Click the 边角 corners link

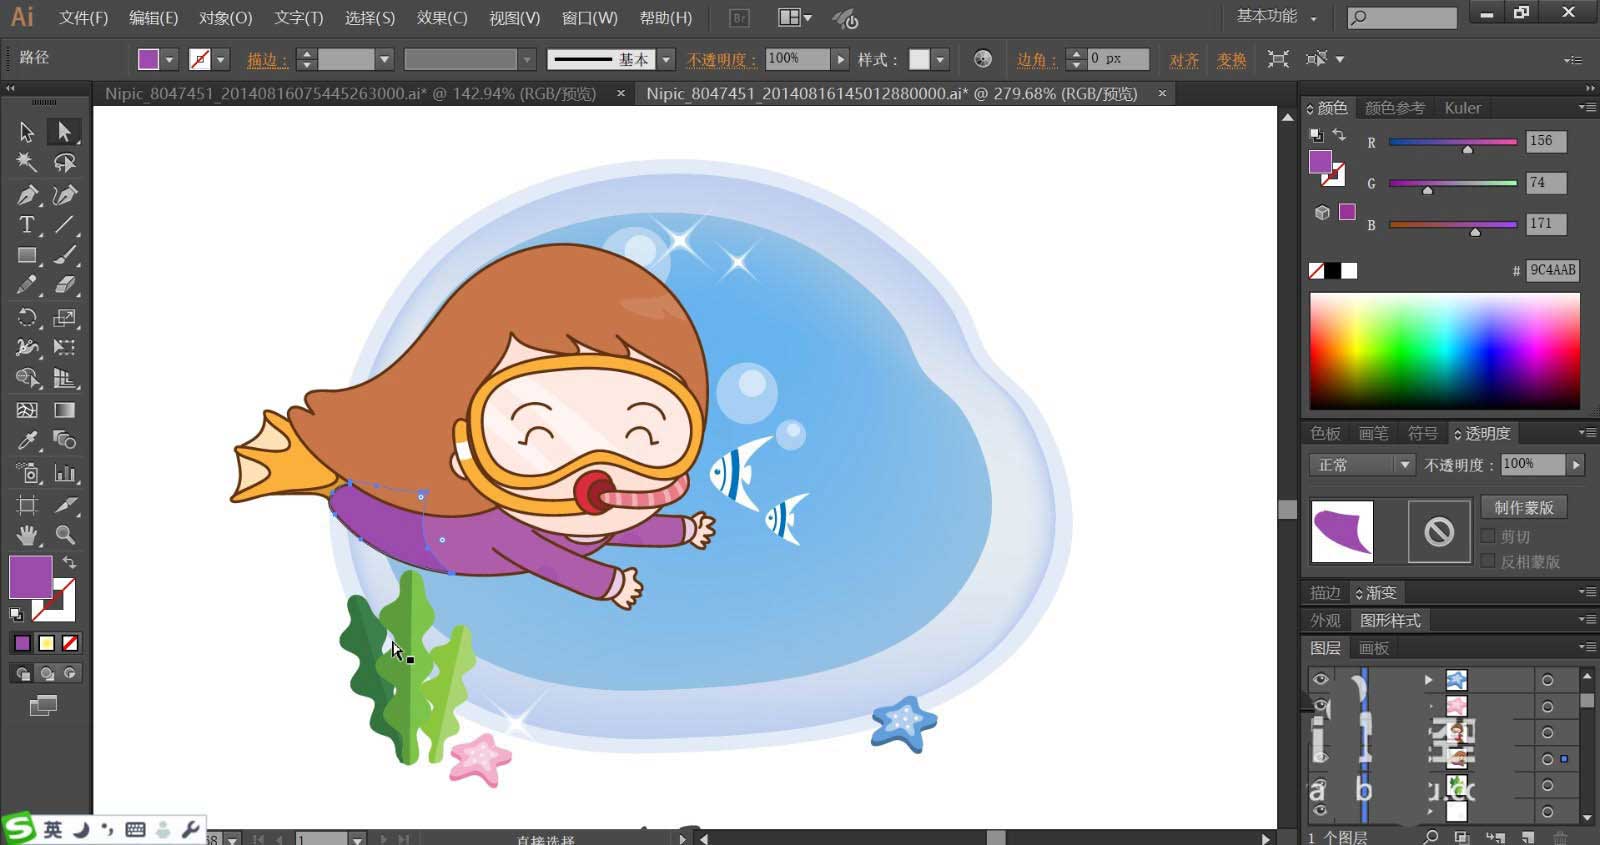click(1037, 60)
